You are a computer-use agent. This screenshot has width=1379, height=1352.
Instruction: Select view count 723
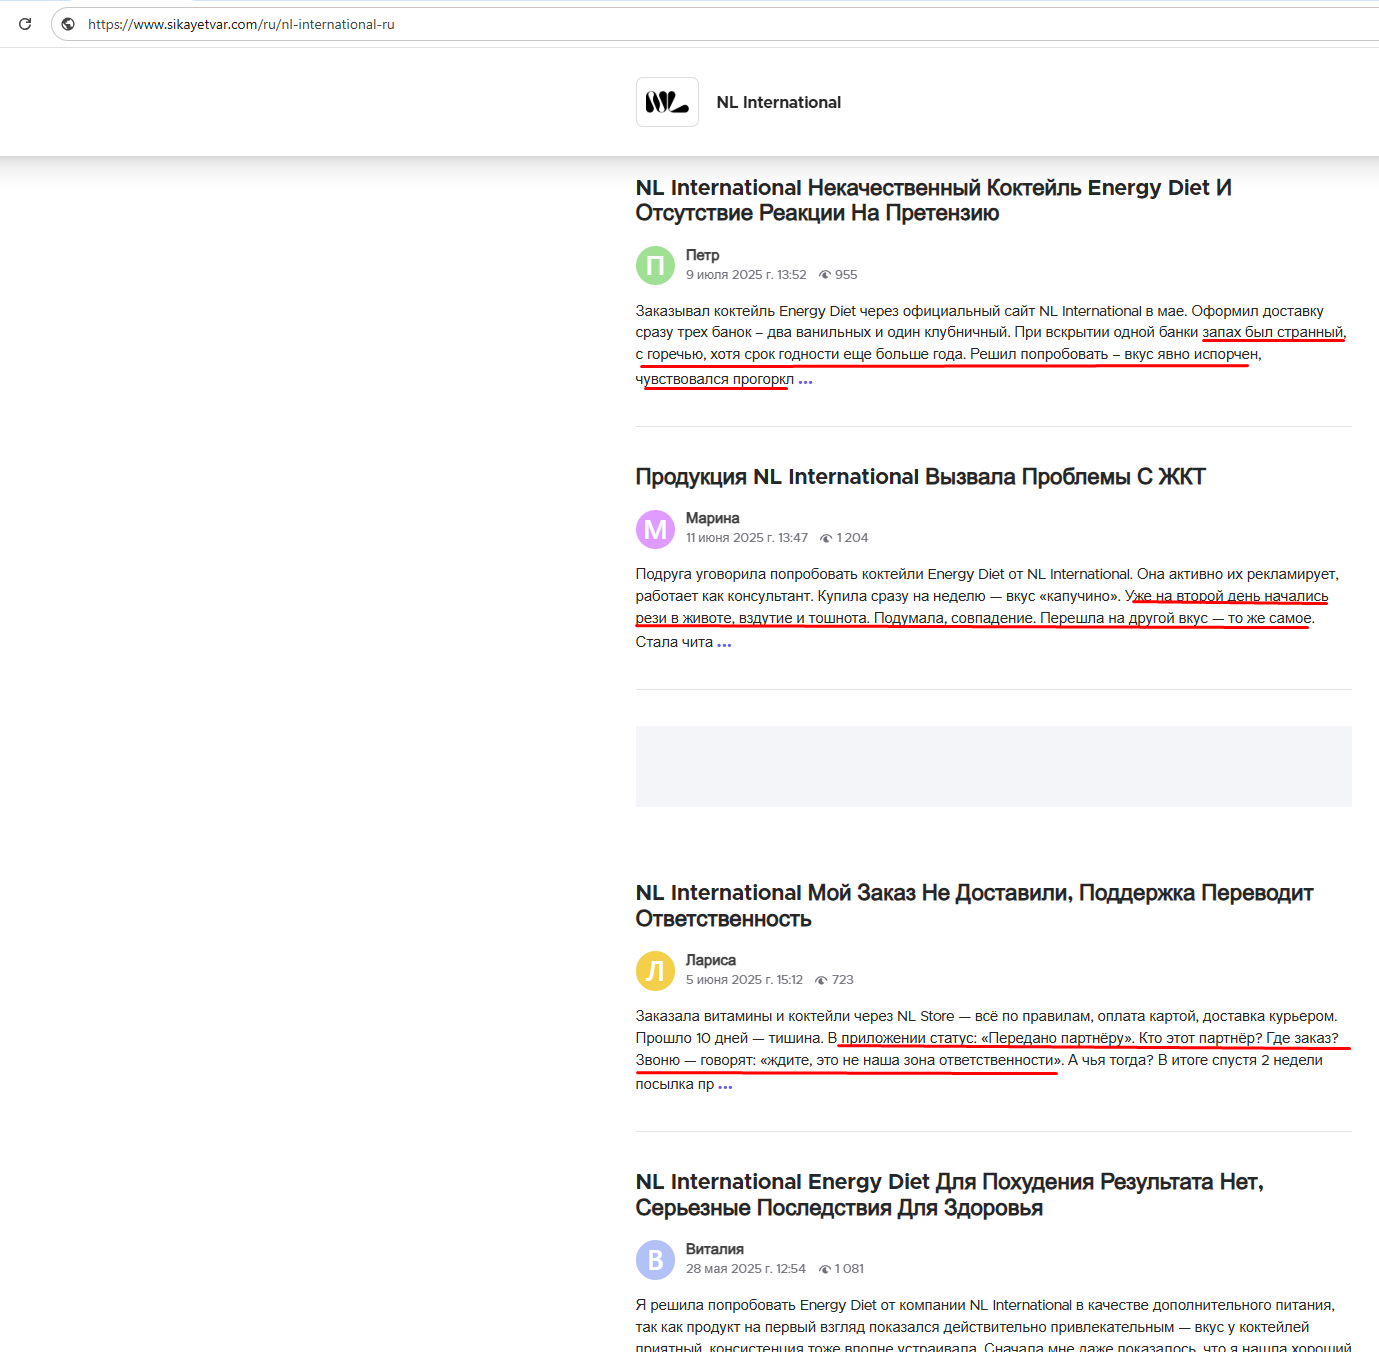843,979
